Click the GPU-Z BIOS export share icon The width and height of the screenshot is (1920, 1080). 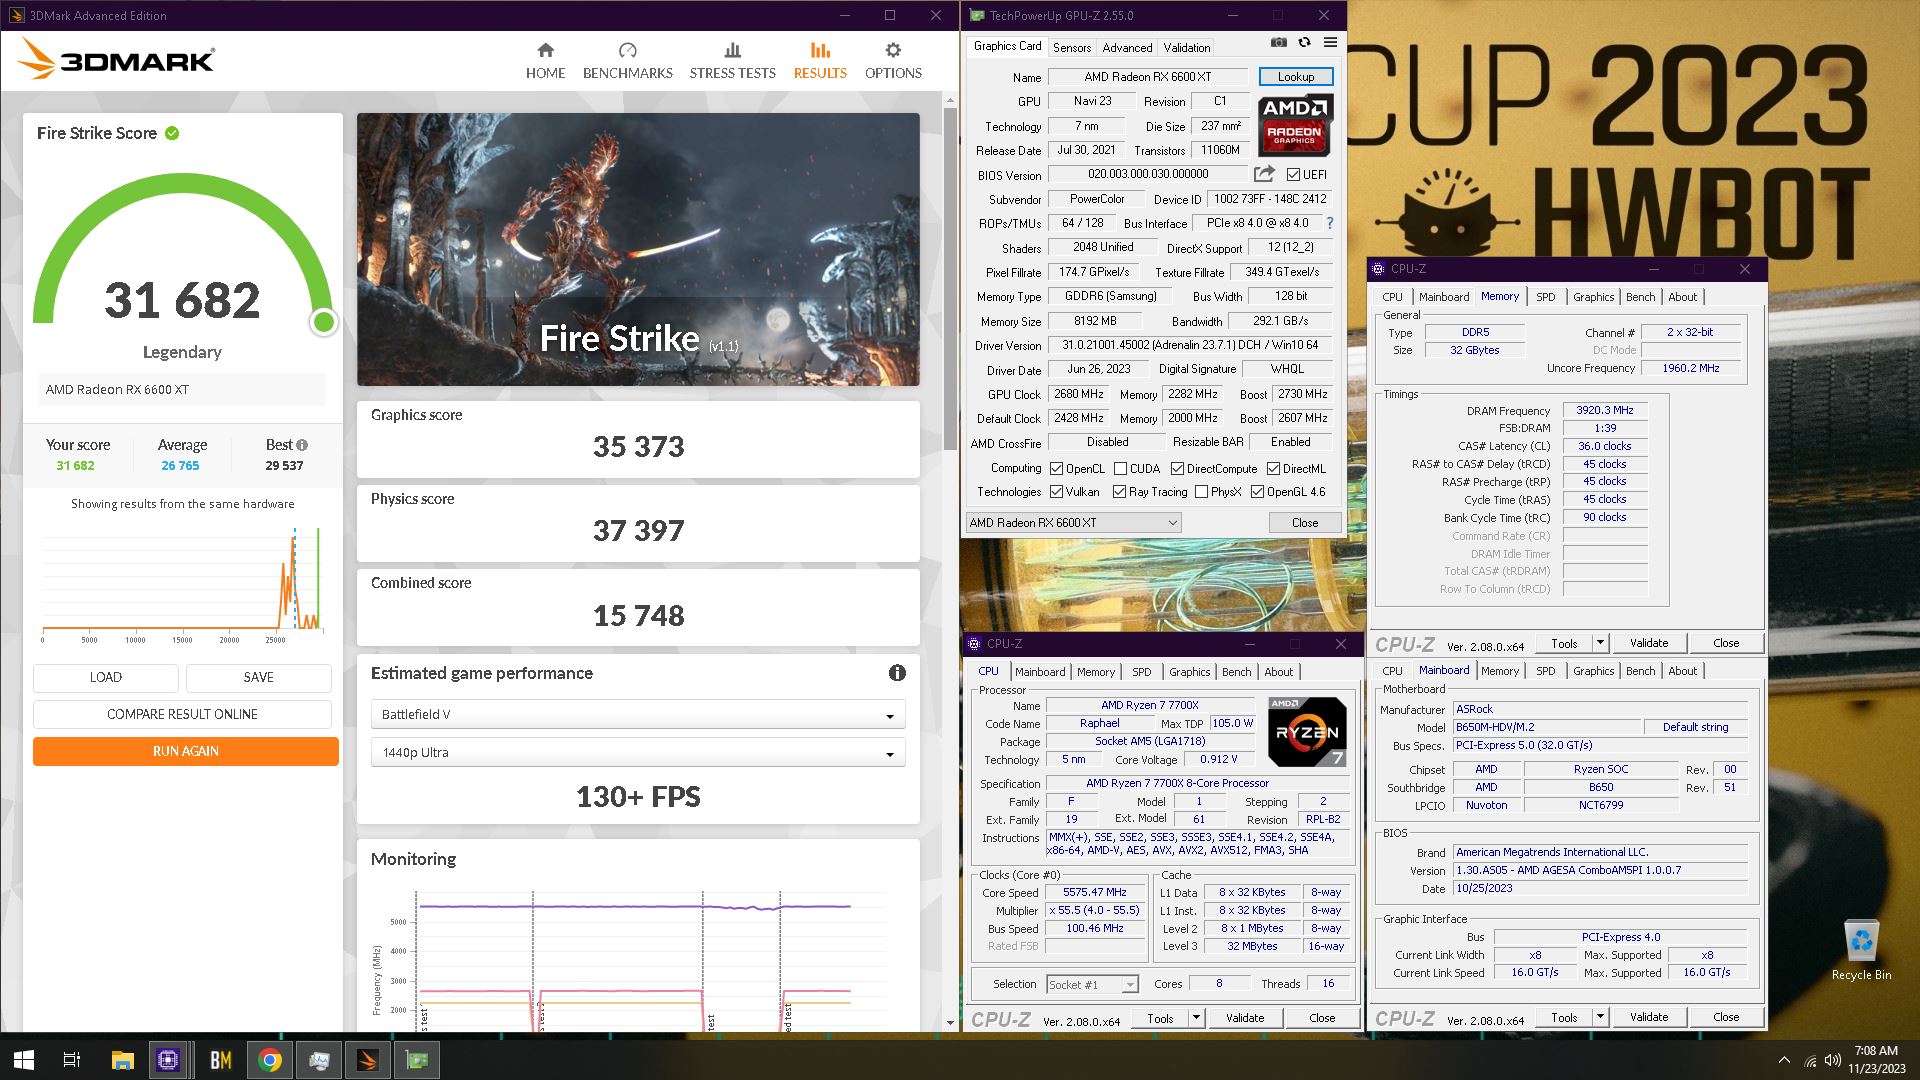coord(1265,174)
